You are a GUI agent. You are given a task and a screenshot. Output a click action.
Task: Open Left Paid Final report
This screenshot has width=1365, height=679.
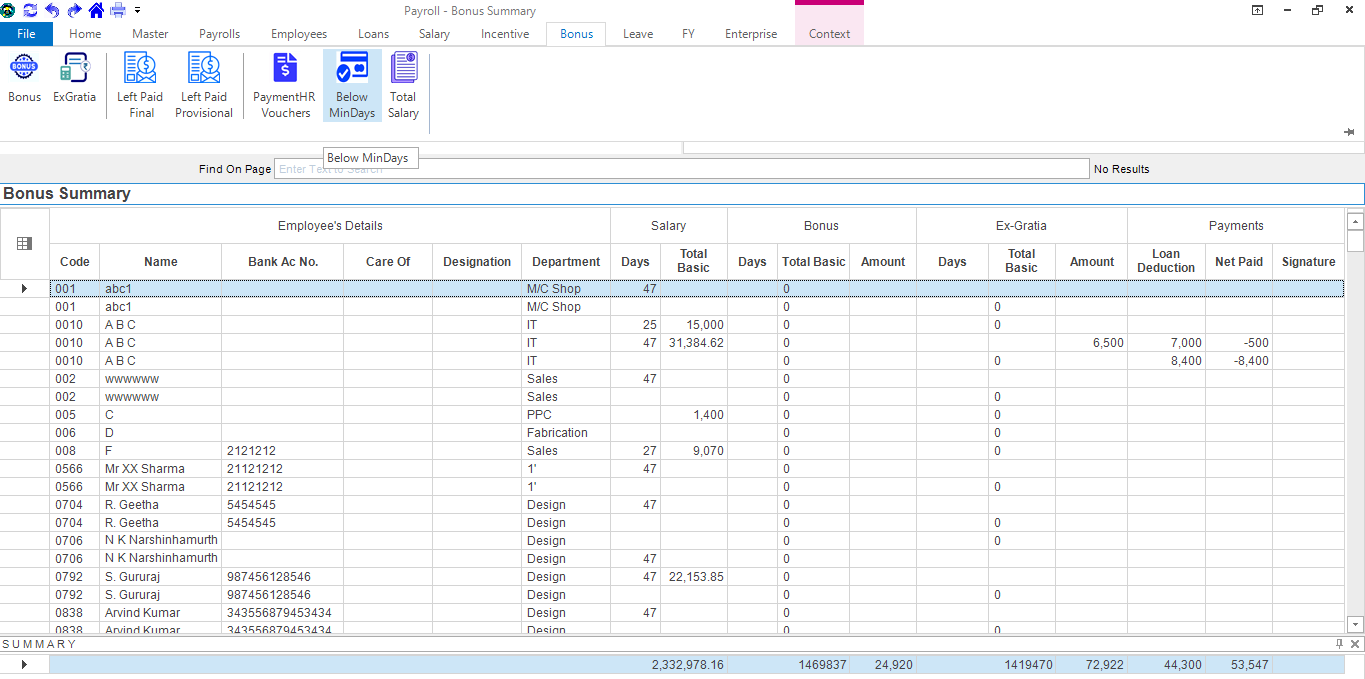tap(140, 86)
